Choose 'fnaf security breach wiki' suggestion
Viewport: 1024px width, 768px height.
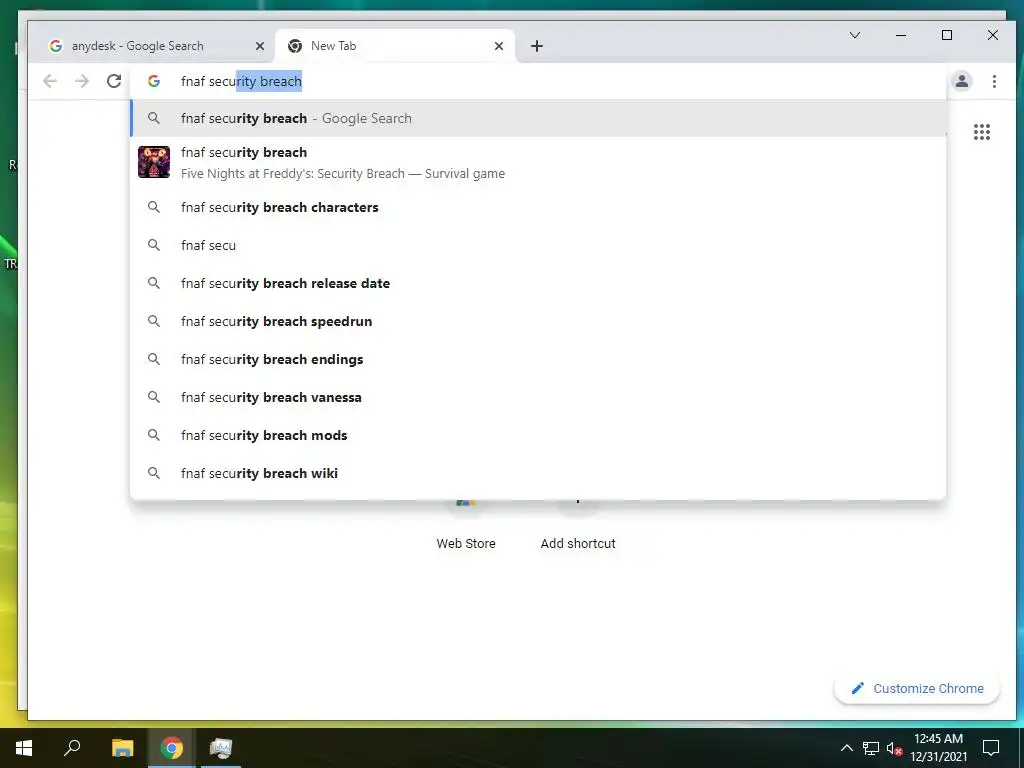coord(538,472)
